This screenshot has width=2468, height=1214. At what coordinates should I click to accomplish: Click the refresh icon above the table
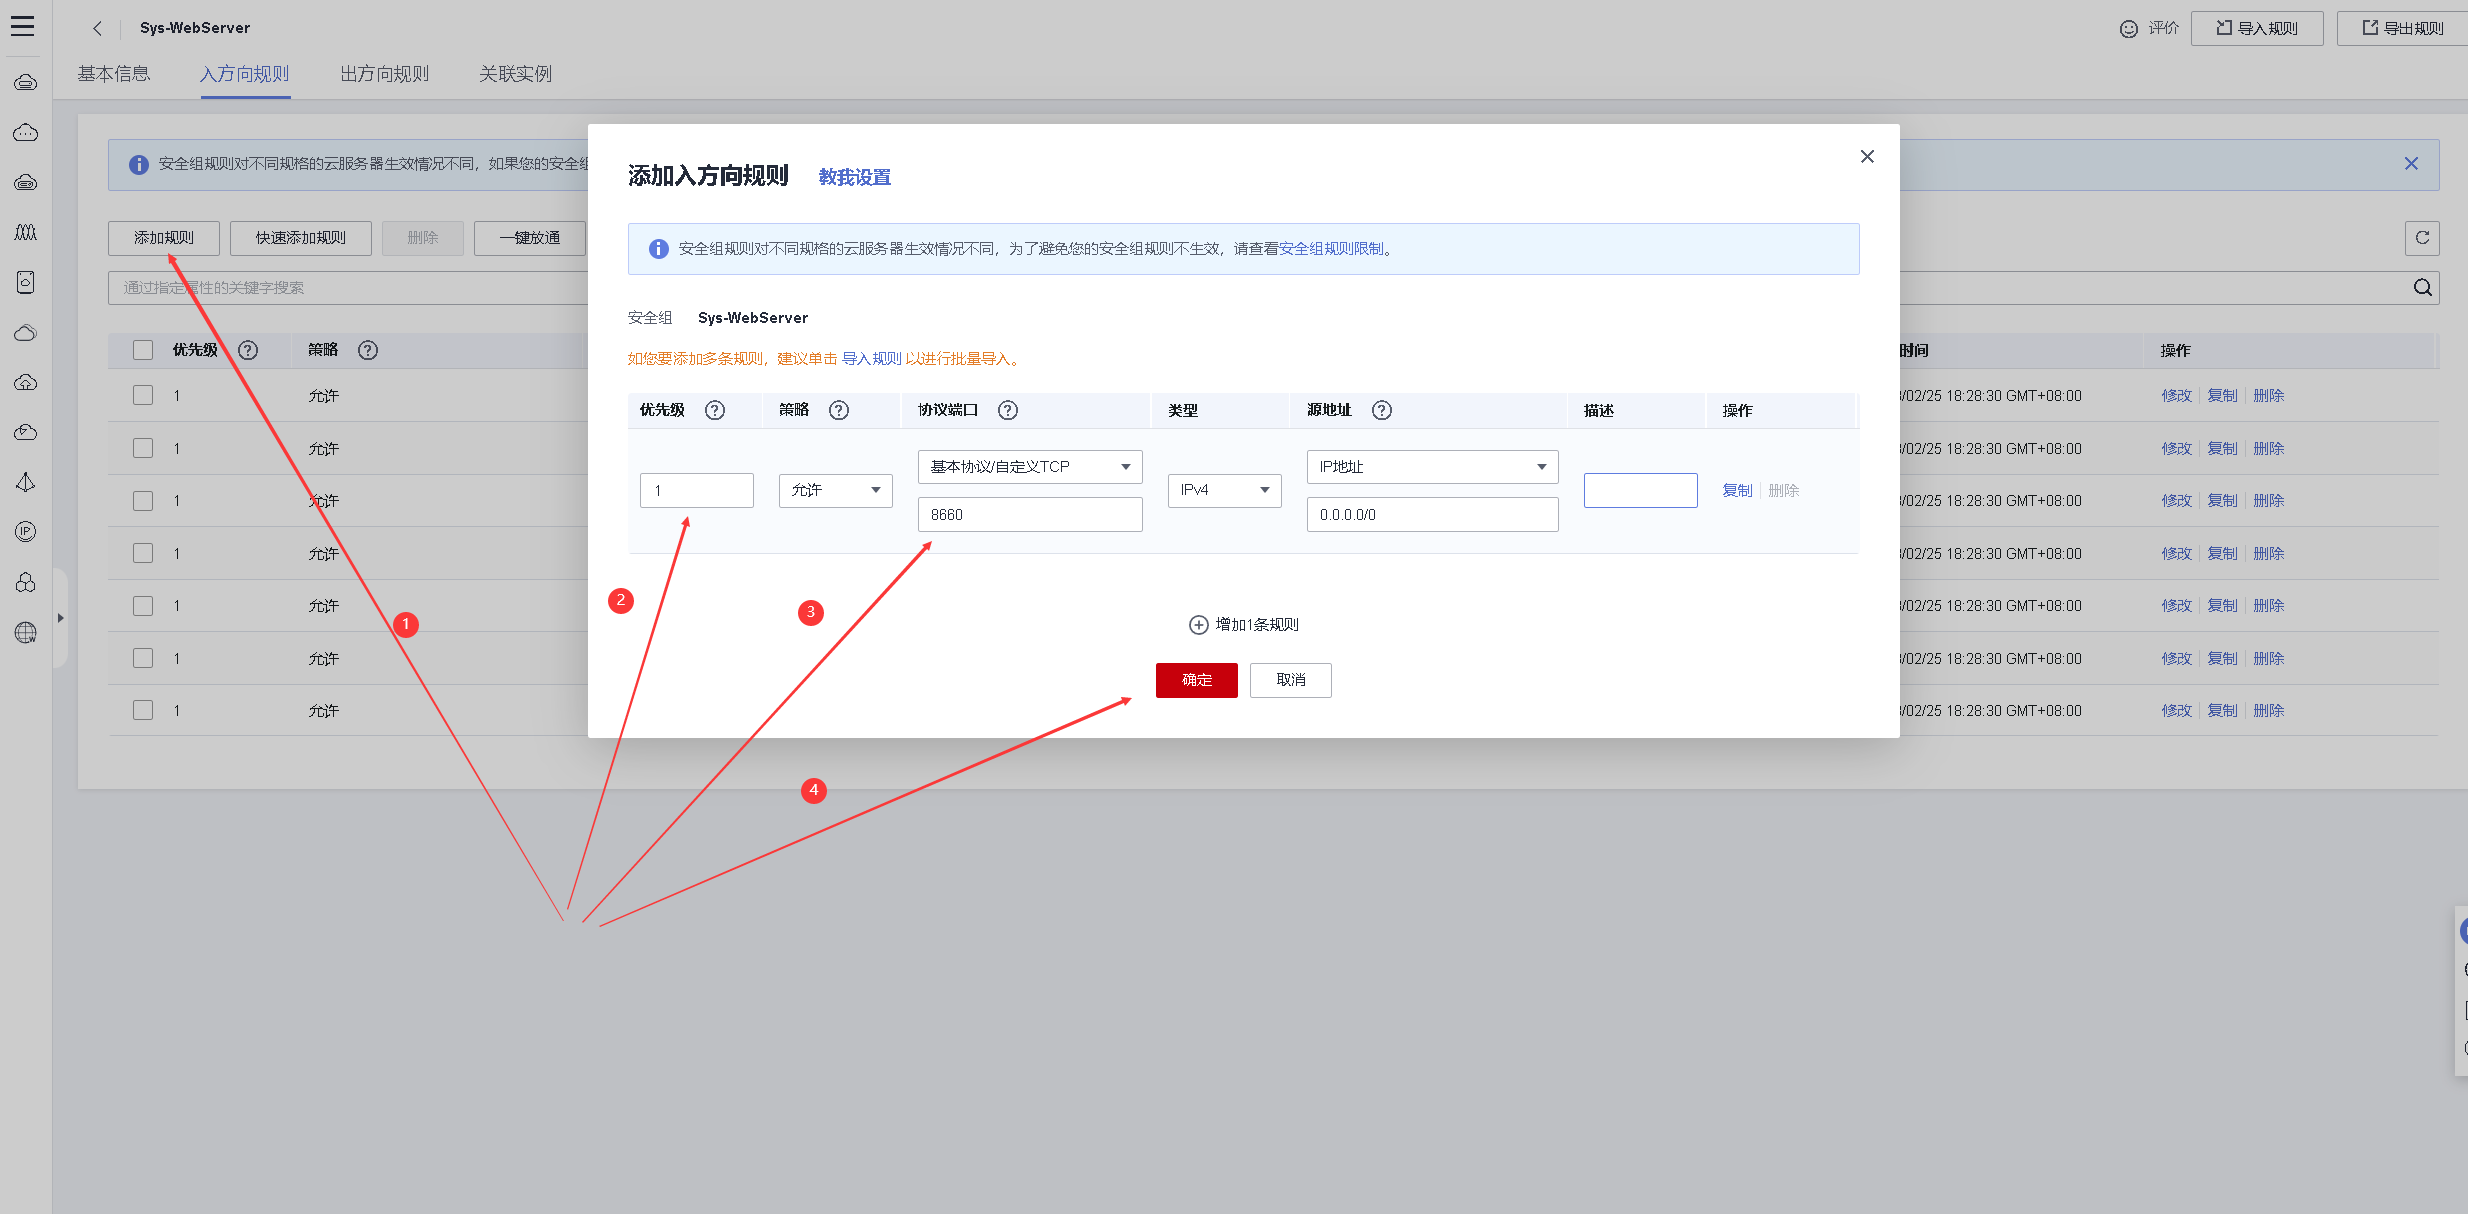[2421, 238]
